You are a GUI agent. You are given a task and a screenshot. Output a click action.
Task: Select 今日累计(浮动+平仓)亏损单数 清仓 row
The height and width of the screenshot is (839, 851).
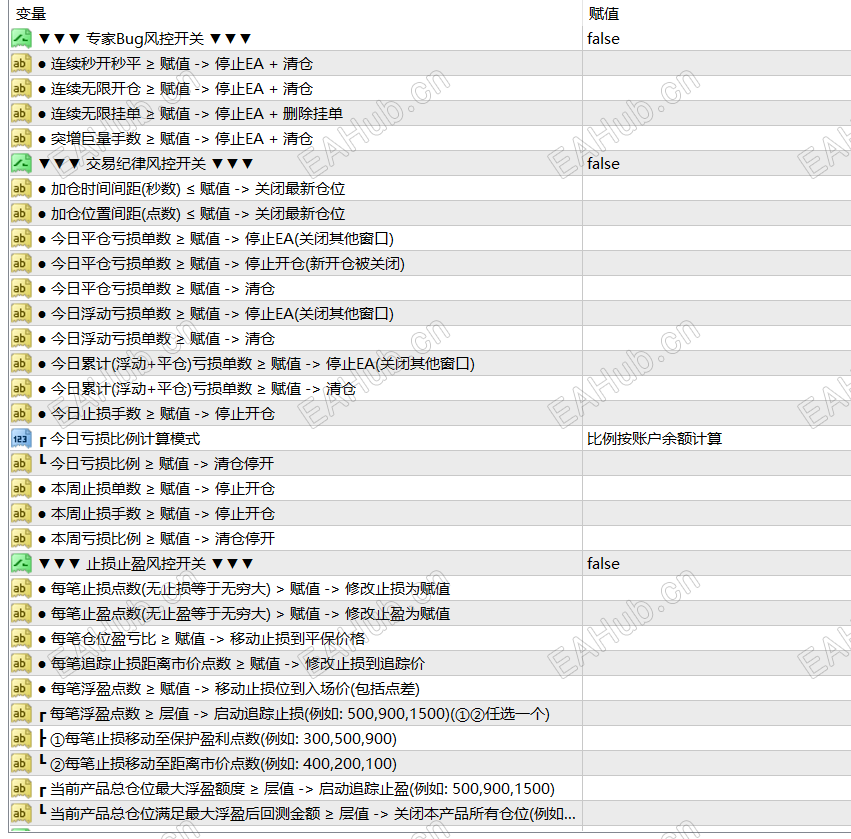(197, 389)
